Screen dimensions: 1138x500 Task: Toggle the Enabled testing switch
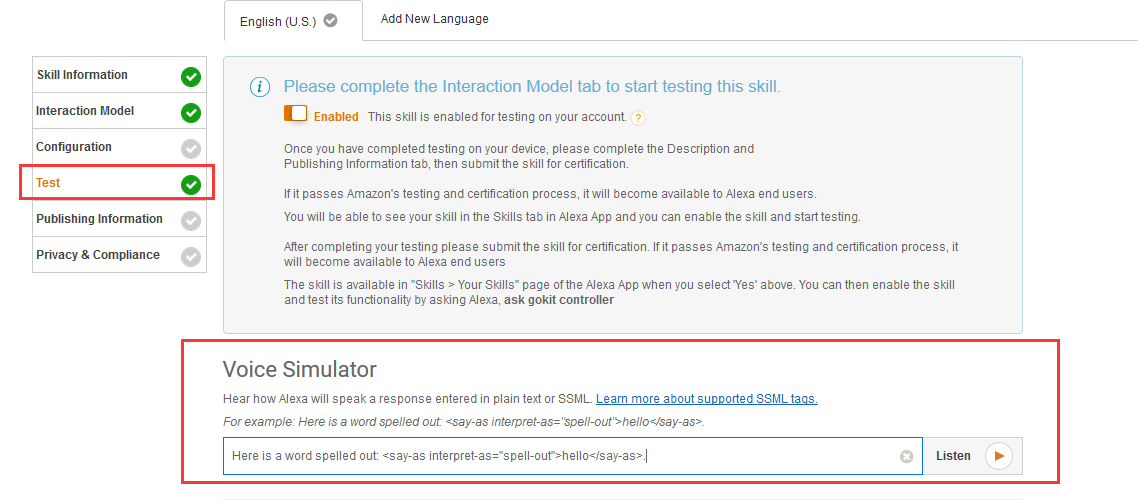click(296, 115)
